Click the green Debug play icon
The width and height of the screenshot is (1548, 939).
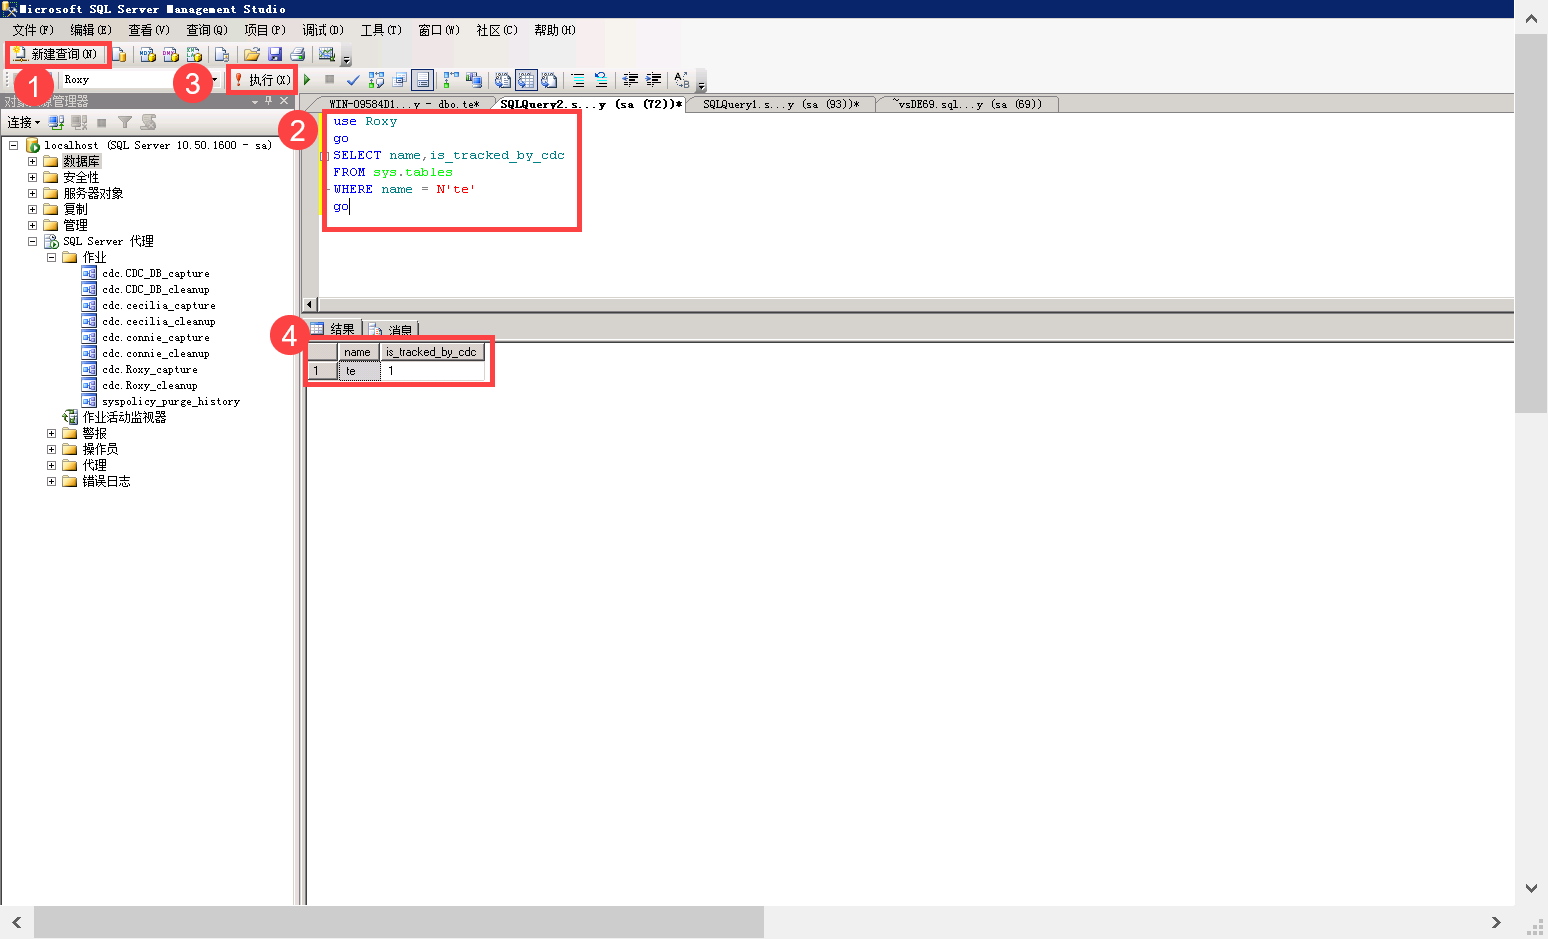pos(307,80)
